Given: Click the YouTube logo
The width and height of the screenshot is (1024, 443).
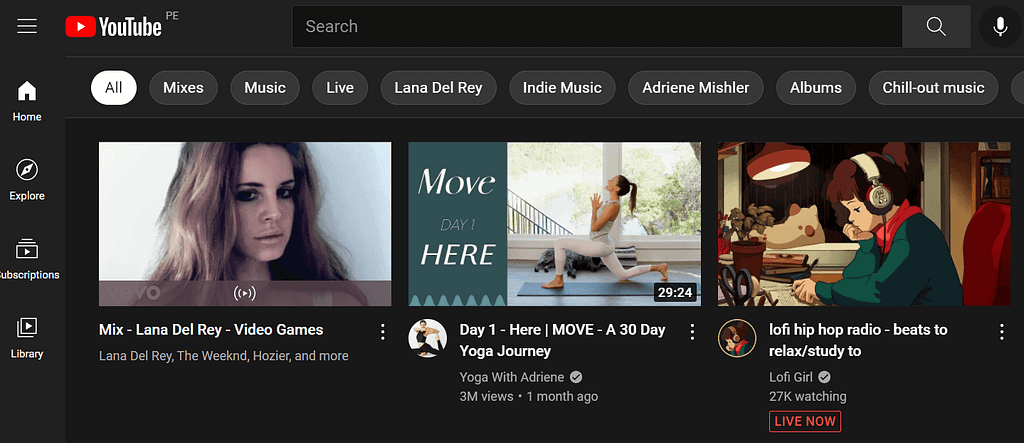Looking at the screenshot, I should pos(114,27).
